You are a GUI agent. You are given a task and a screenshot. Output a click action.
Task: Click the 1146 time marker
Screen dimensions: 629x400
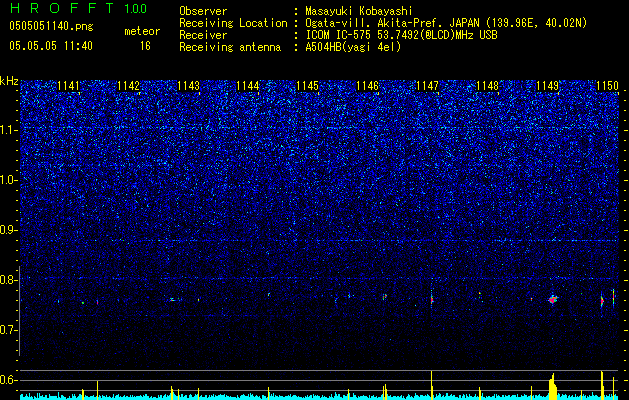[367, 86]
